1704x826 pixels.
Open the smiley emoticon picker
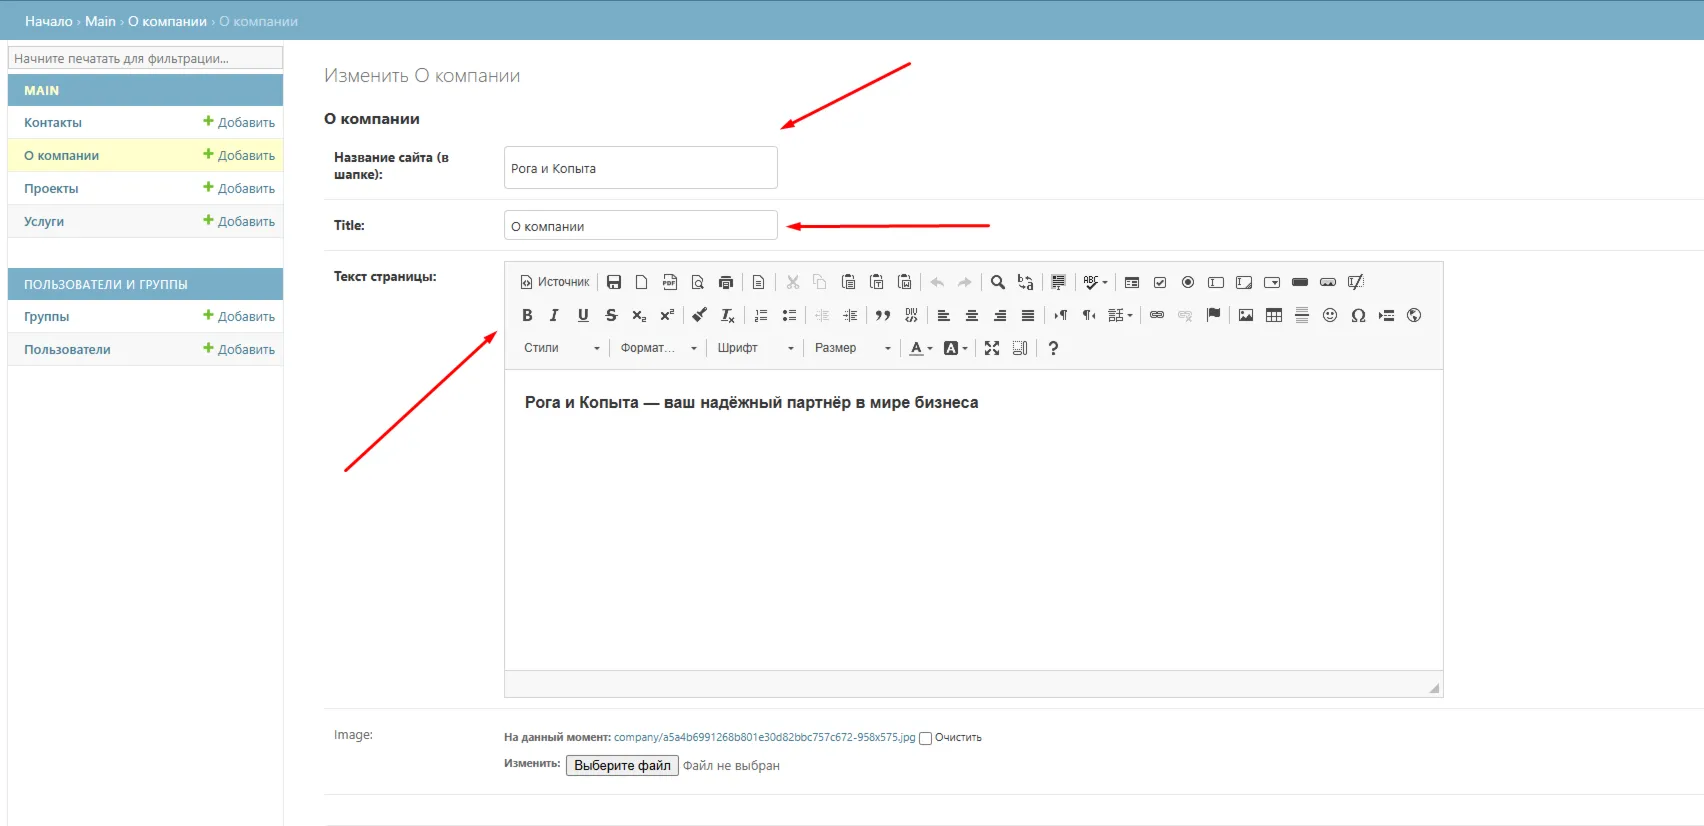pos(1330,315)
